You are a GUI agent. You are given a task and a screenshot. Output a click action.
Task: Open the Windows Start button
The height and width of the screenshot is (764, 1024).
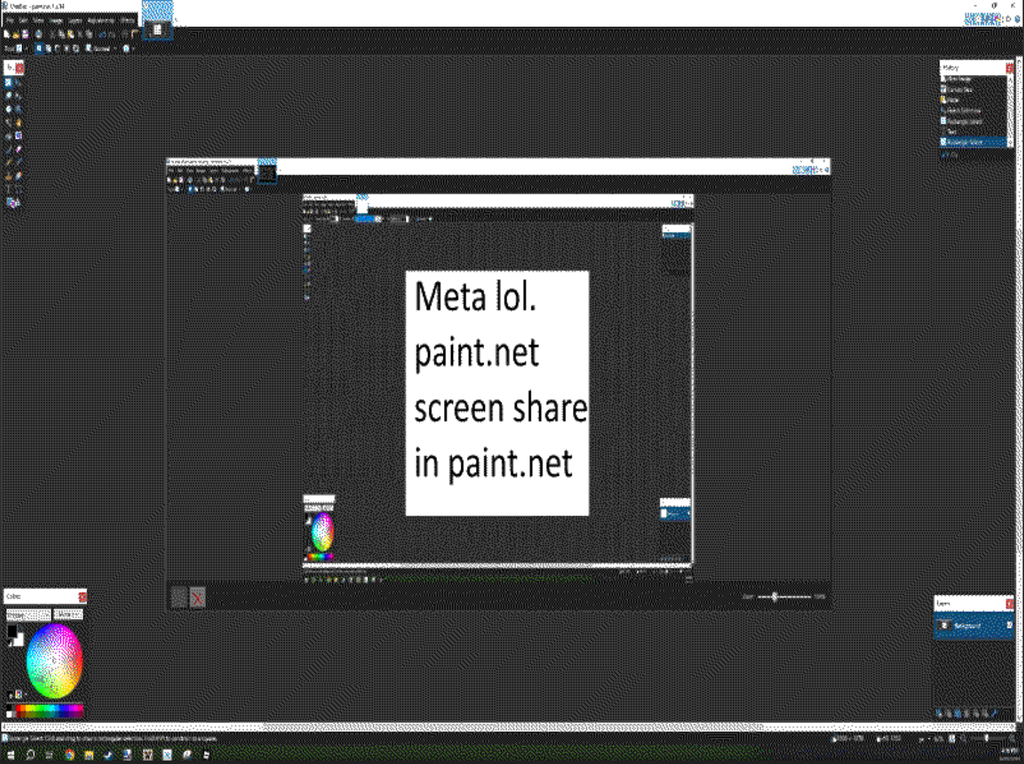click(10, 754)
